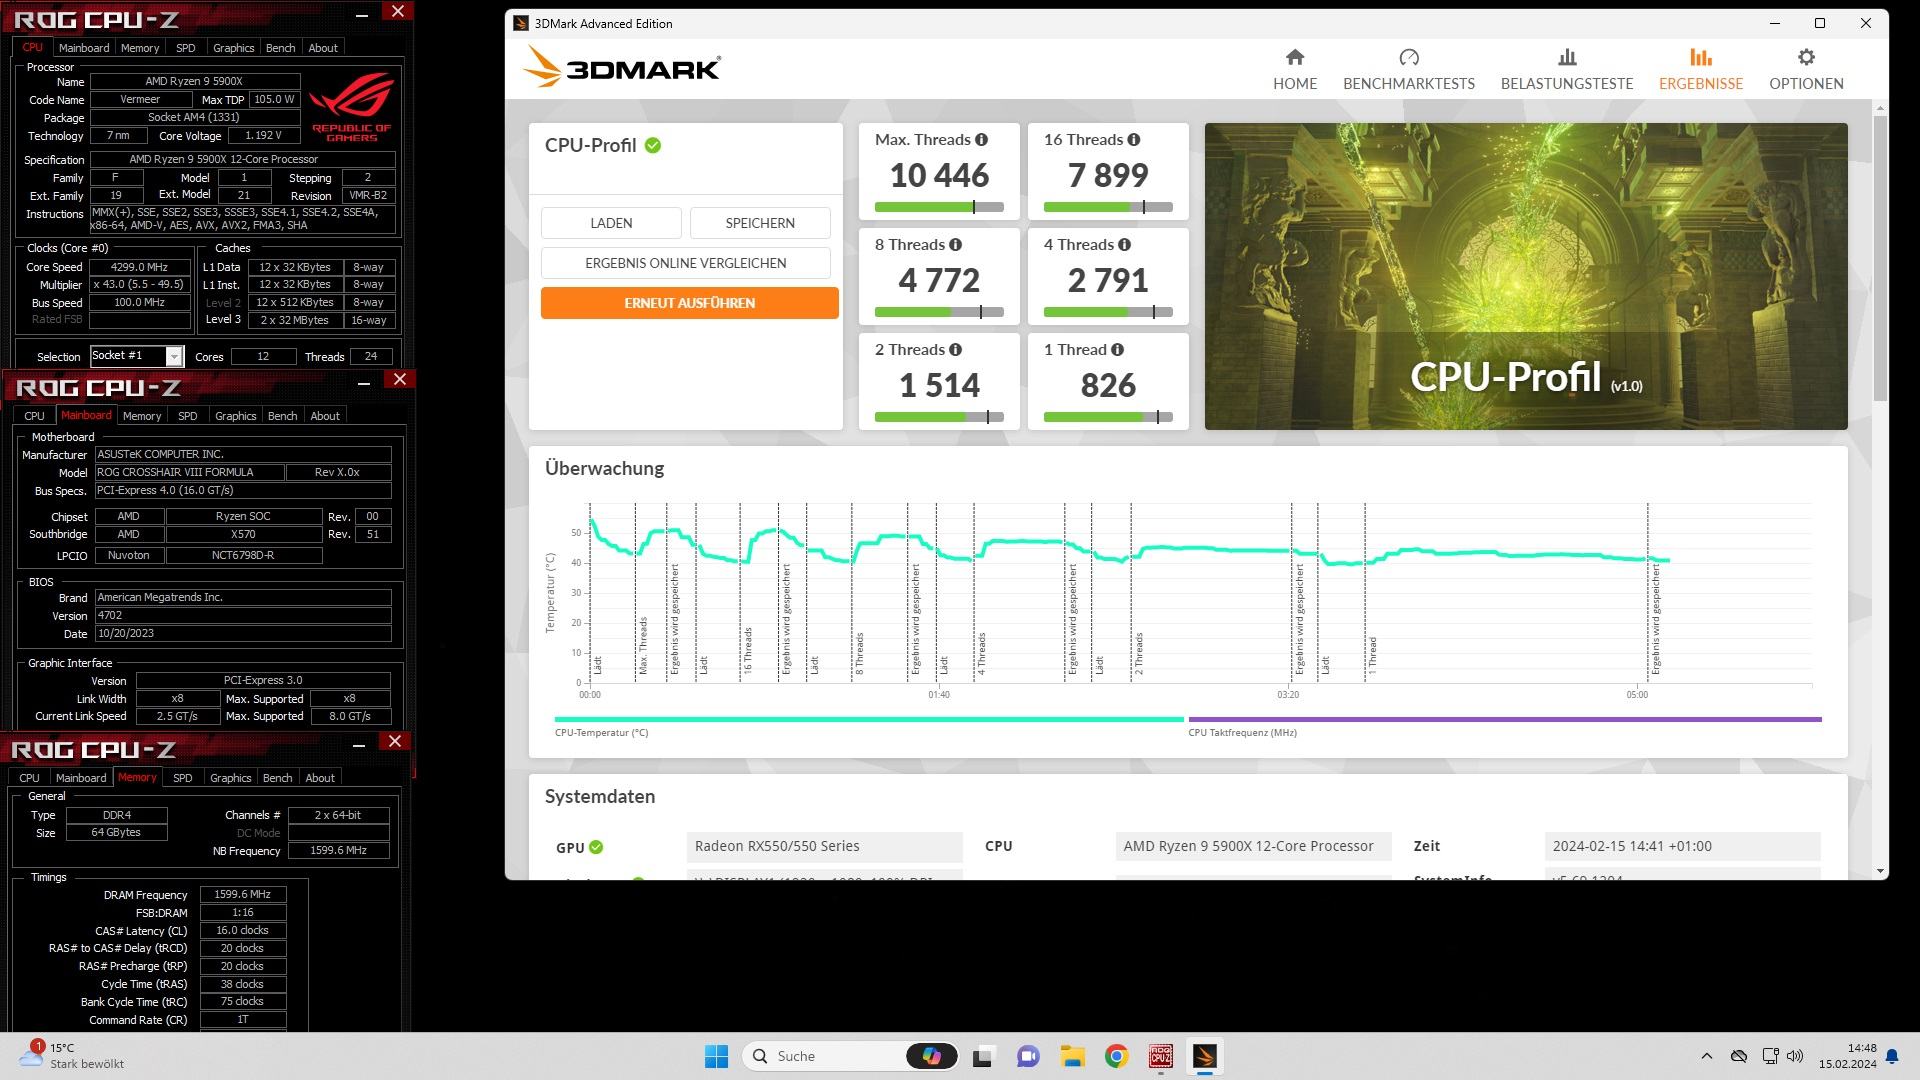Open SPD tab in top CPU-Z window
1920x1080 pixels.
point(186,48)
